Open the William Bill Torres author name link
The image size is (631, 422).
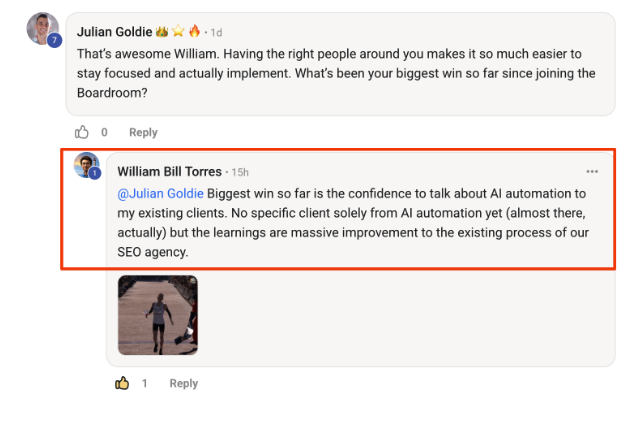tap(170, 172)
